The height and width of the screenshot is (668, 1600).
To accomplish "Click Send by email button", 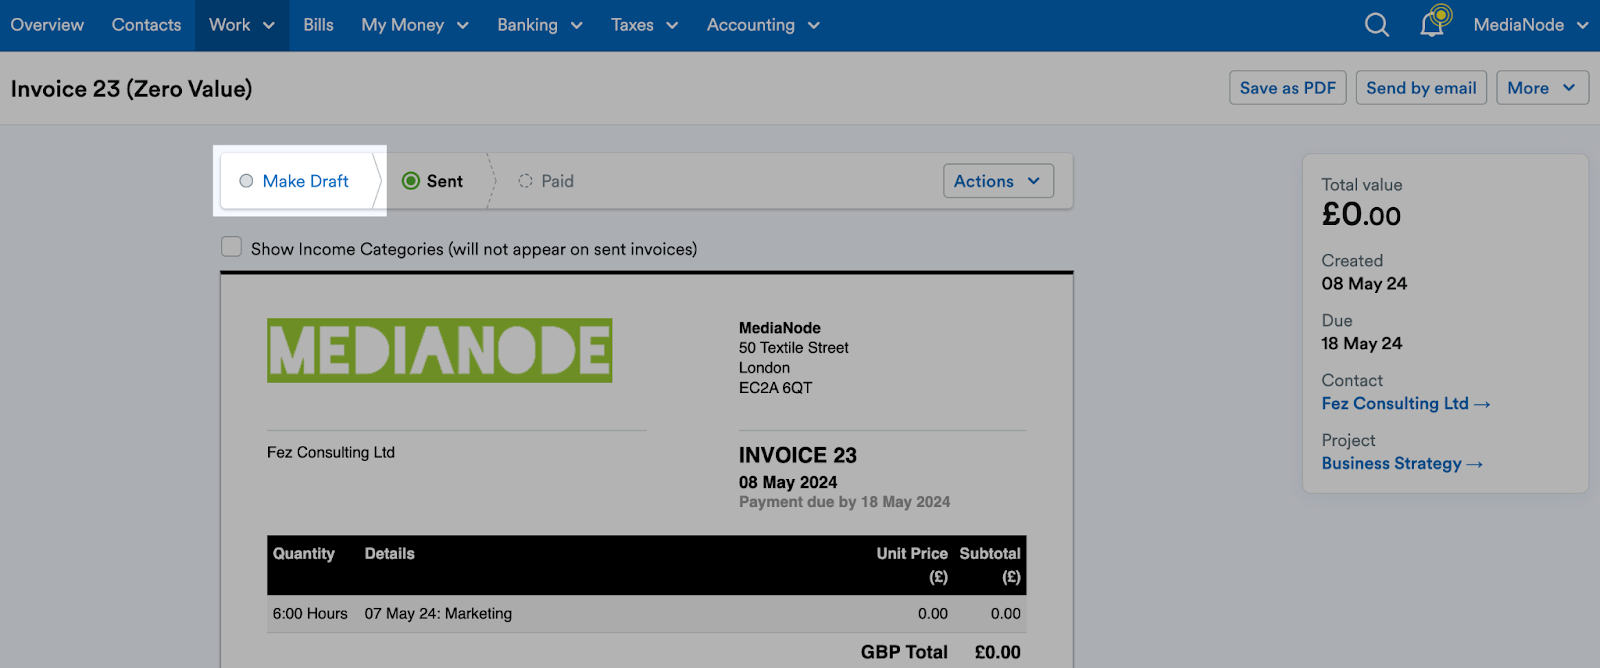I will tap(1421, 88).
